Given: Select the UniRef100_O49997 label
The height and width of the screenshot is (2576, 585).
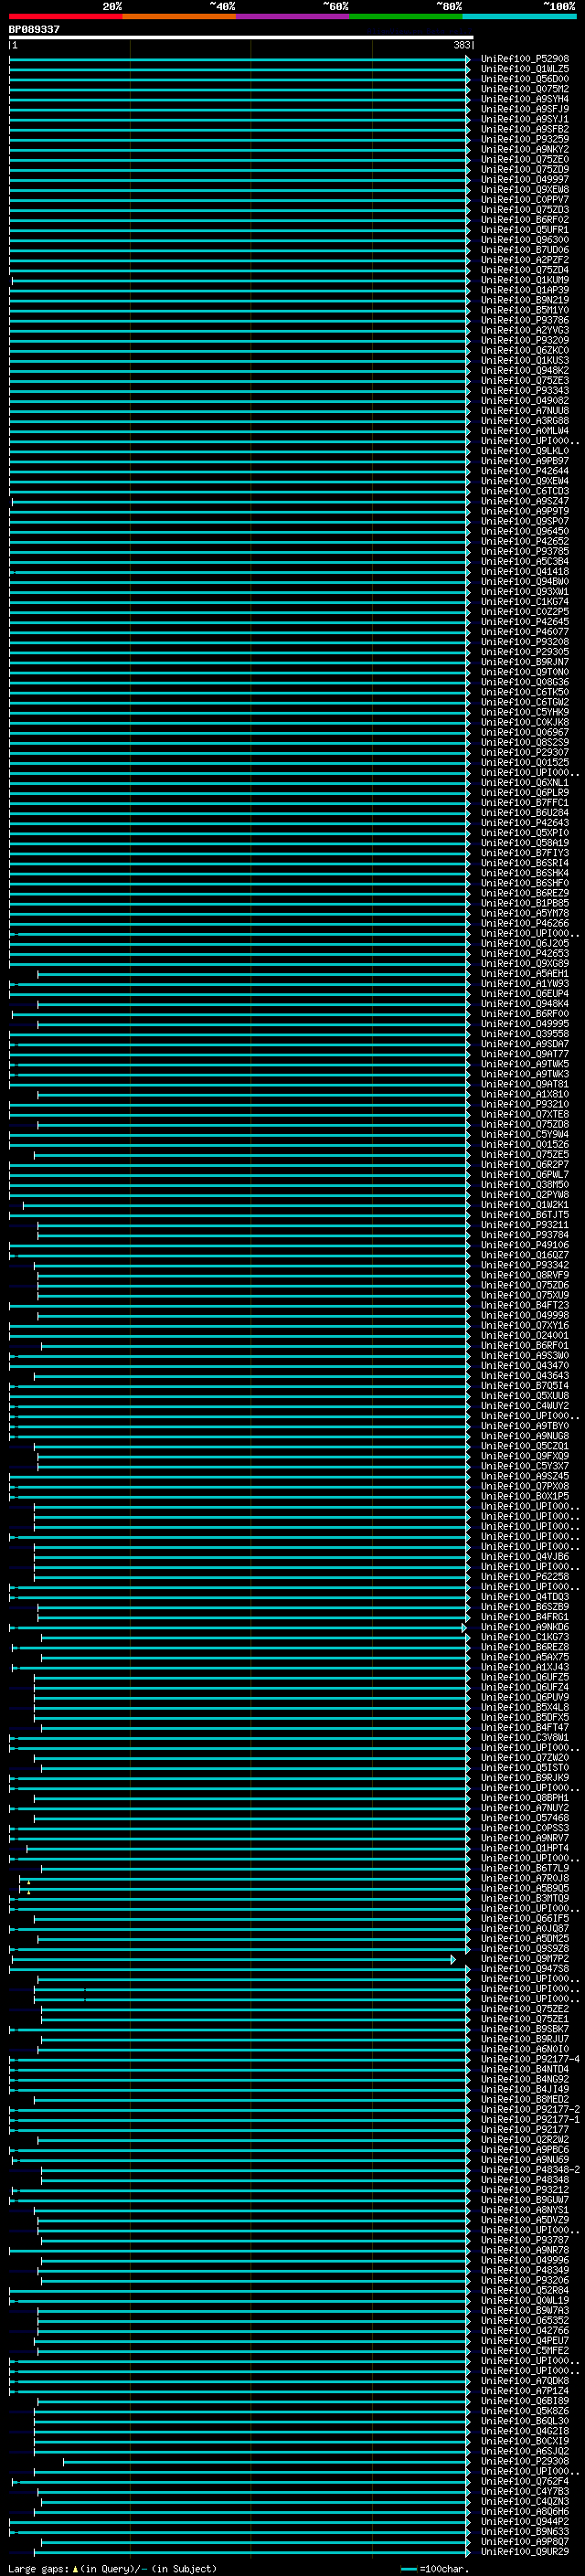Looking at the screenshot, I should (524, 179).
